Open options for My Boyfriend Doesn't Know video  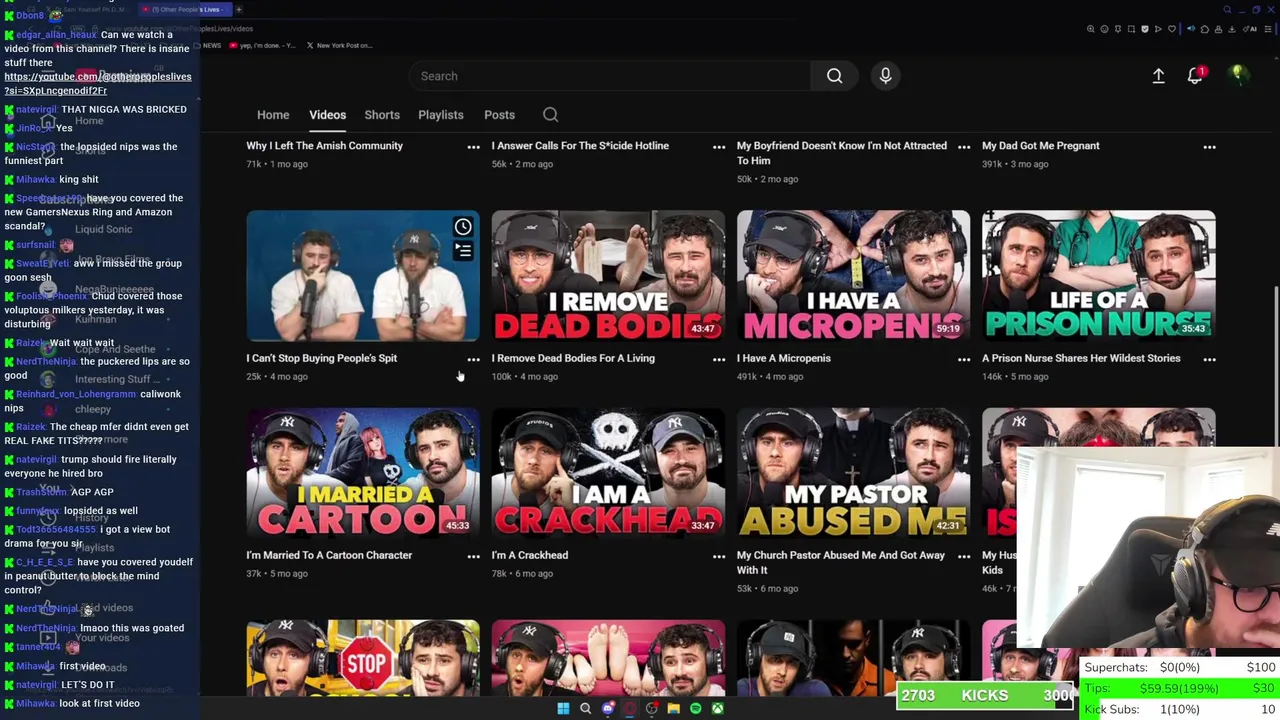pos(964,147)
